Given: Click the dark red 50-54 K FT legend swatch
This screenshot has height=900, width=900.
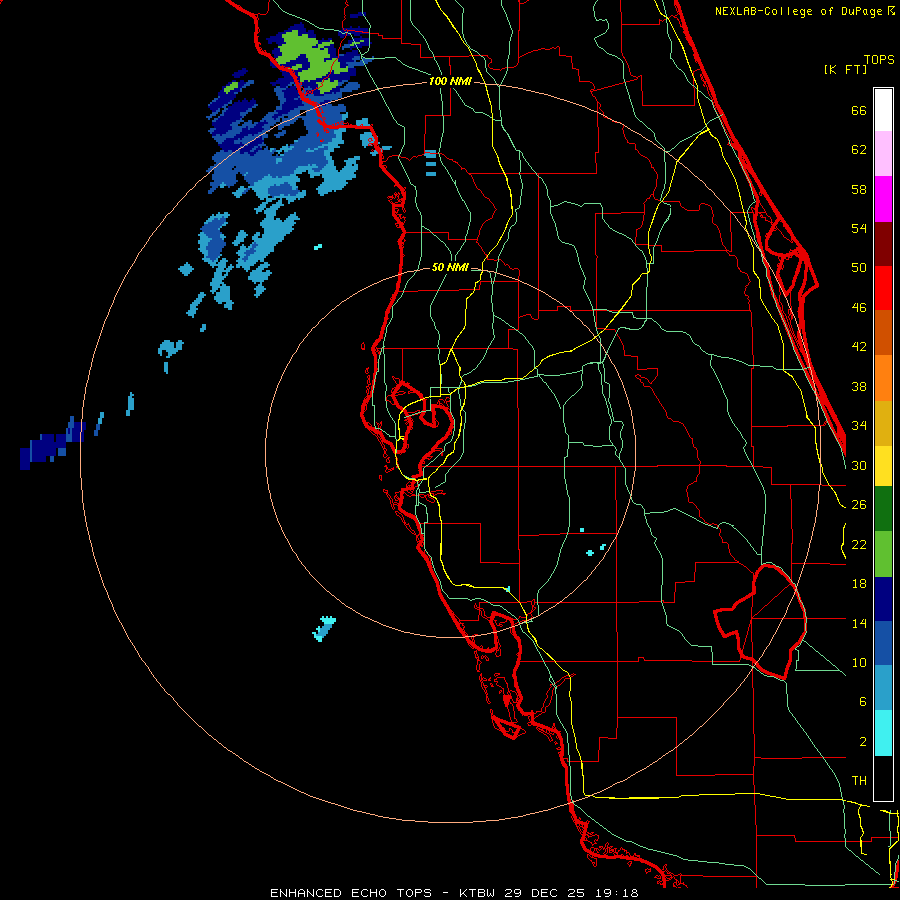Looking at the screenshot, I should 883,244.
